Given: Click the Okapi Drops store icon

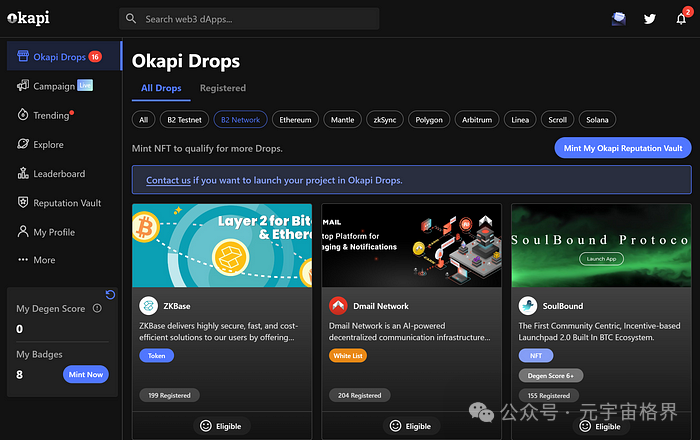Looking at the screenshot, I should pos(23,56).
